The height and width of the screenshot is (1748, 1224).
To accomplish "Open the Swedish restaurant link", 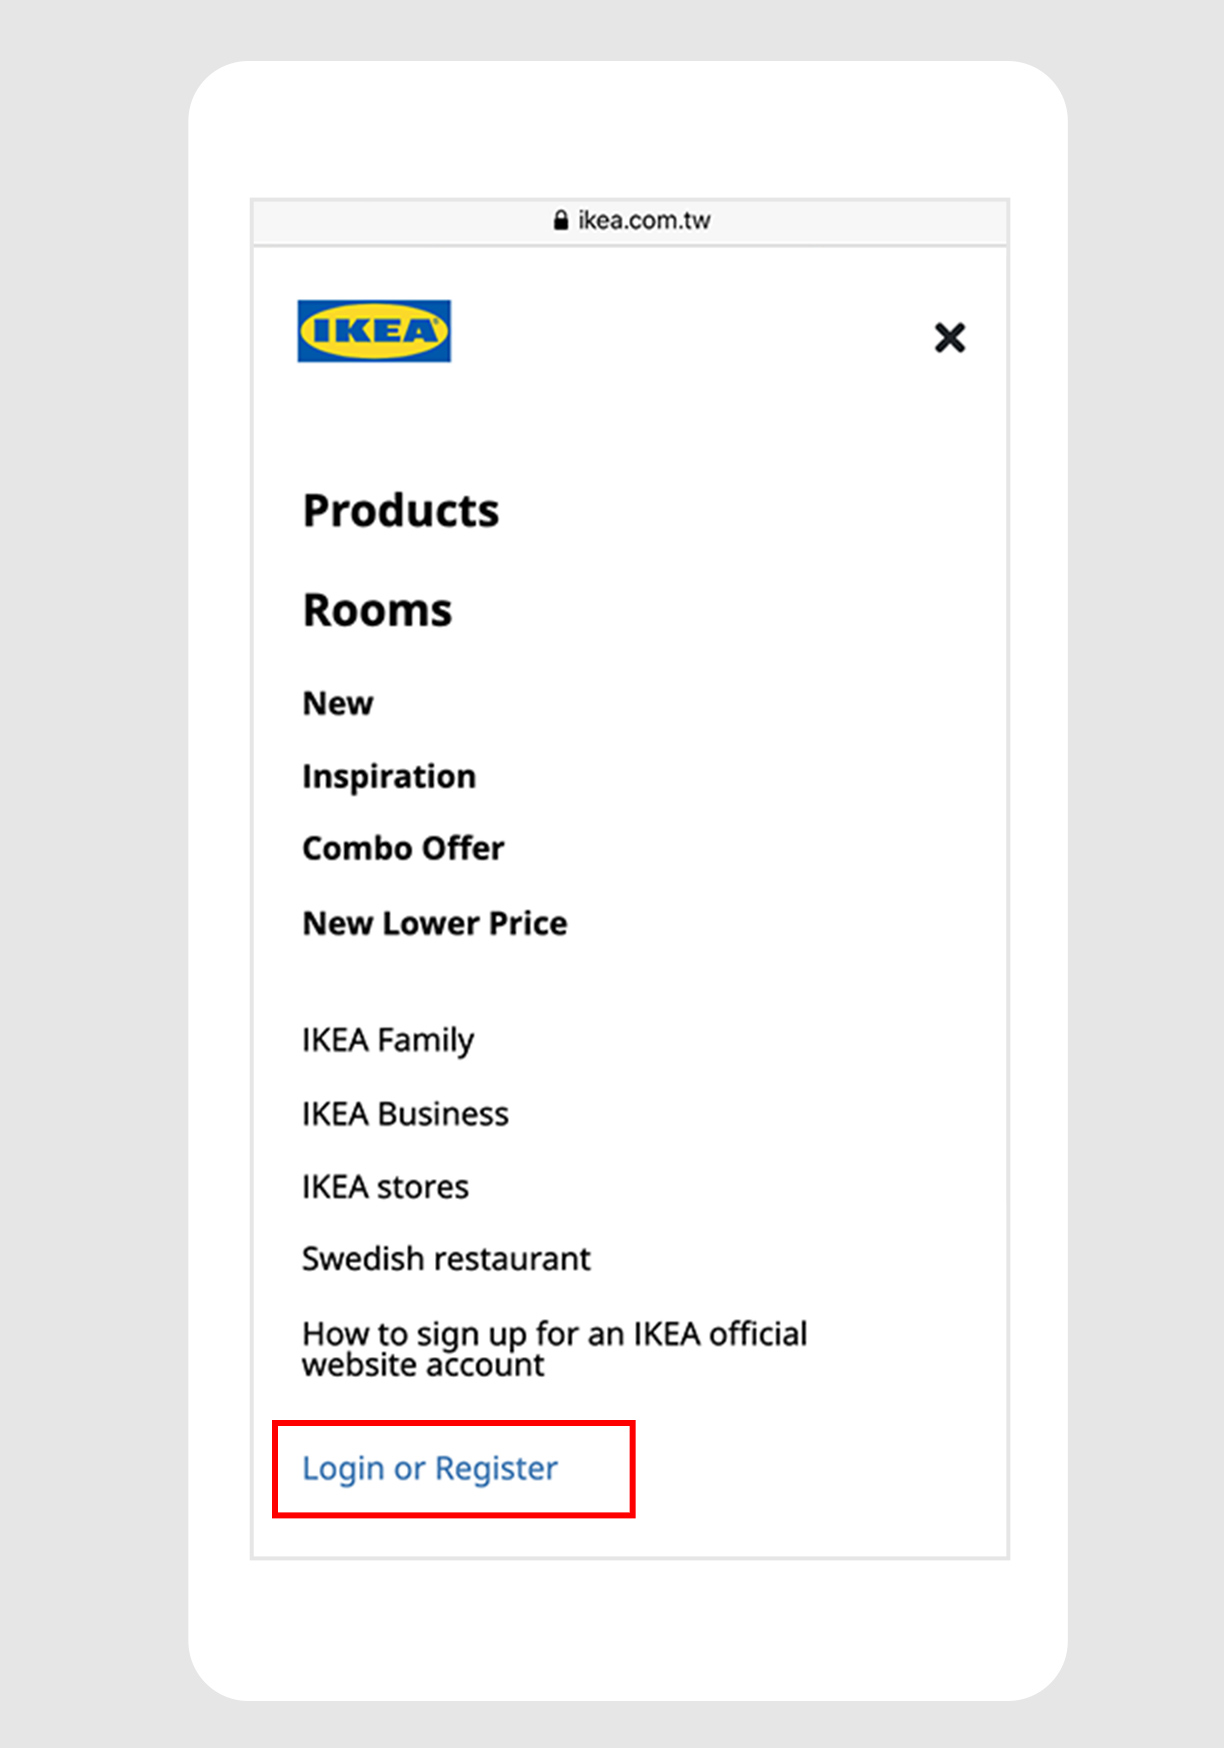I will tap(446, 1258).
